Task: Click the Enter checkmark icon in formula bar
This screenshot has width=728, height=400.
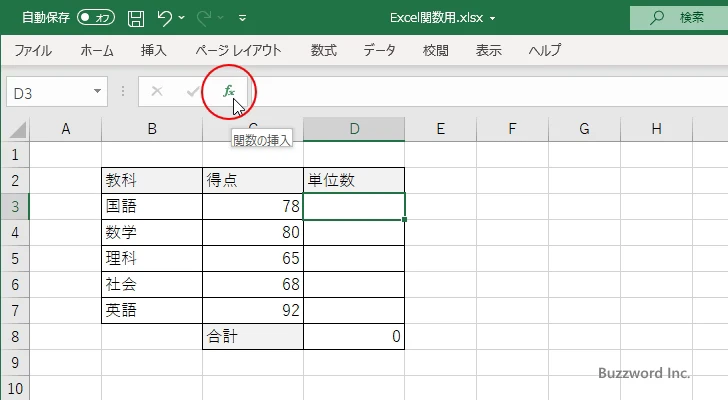Action: 193,91
